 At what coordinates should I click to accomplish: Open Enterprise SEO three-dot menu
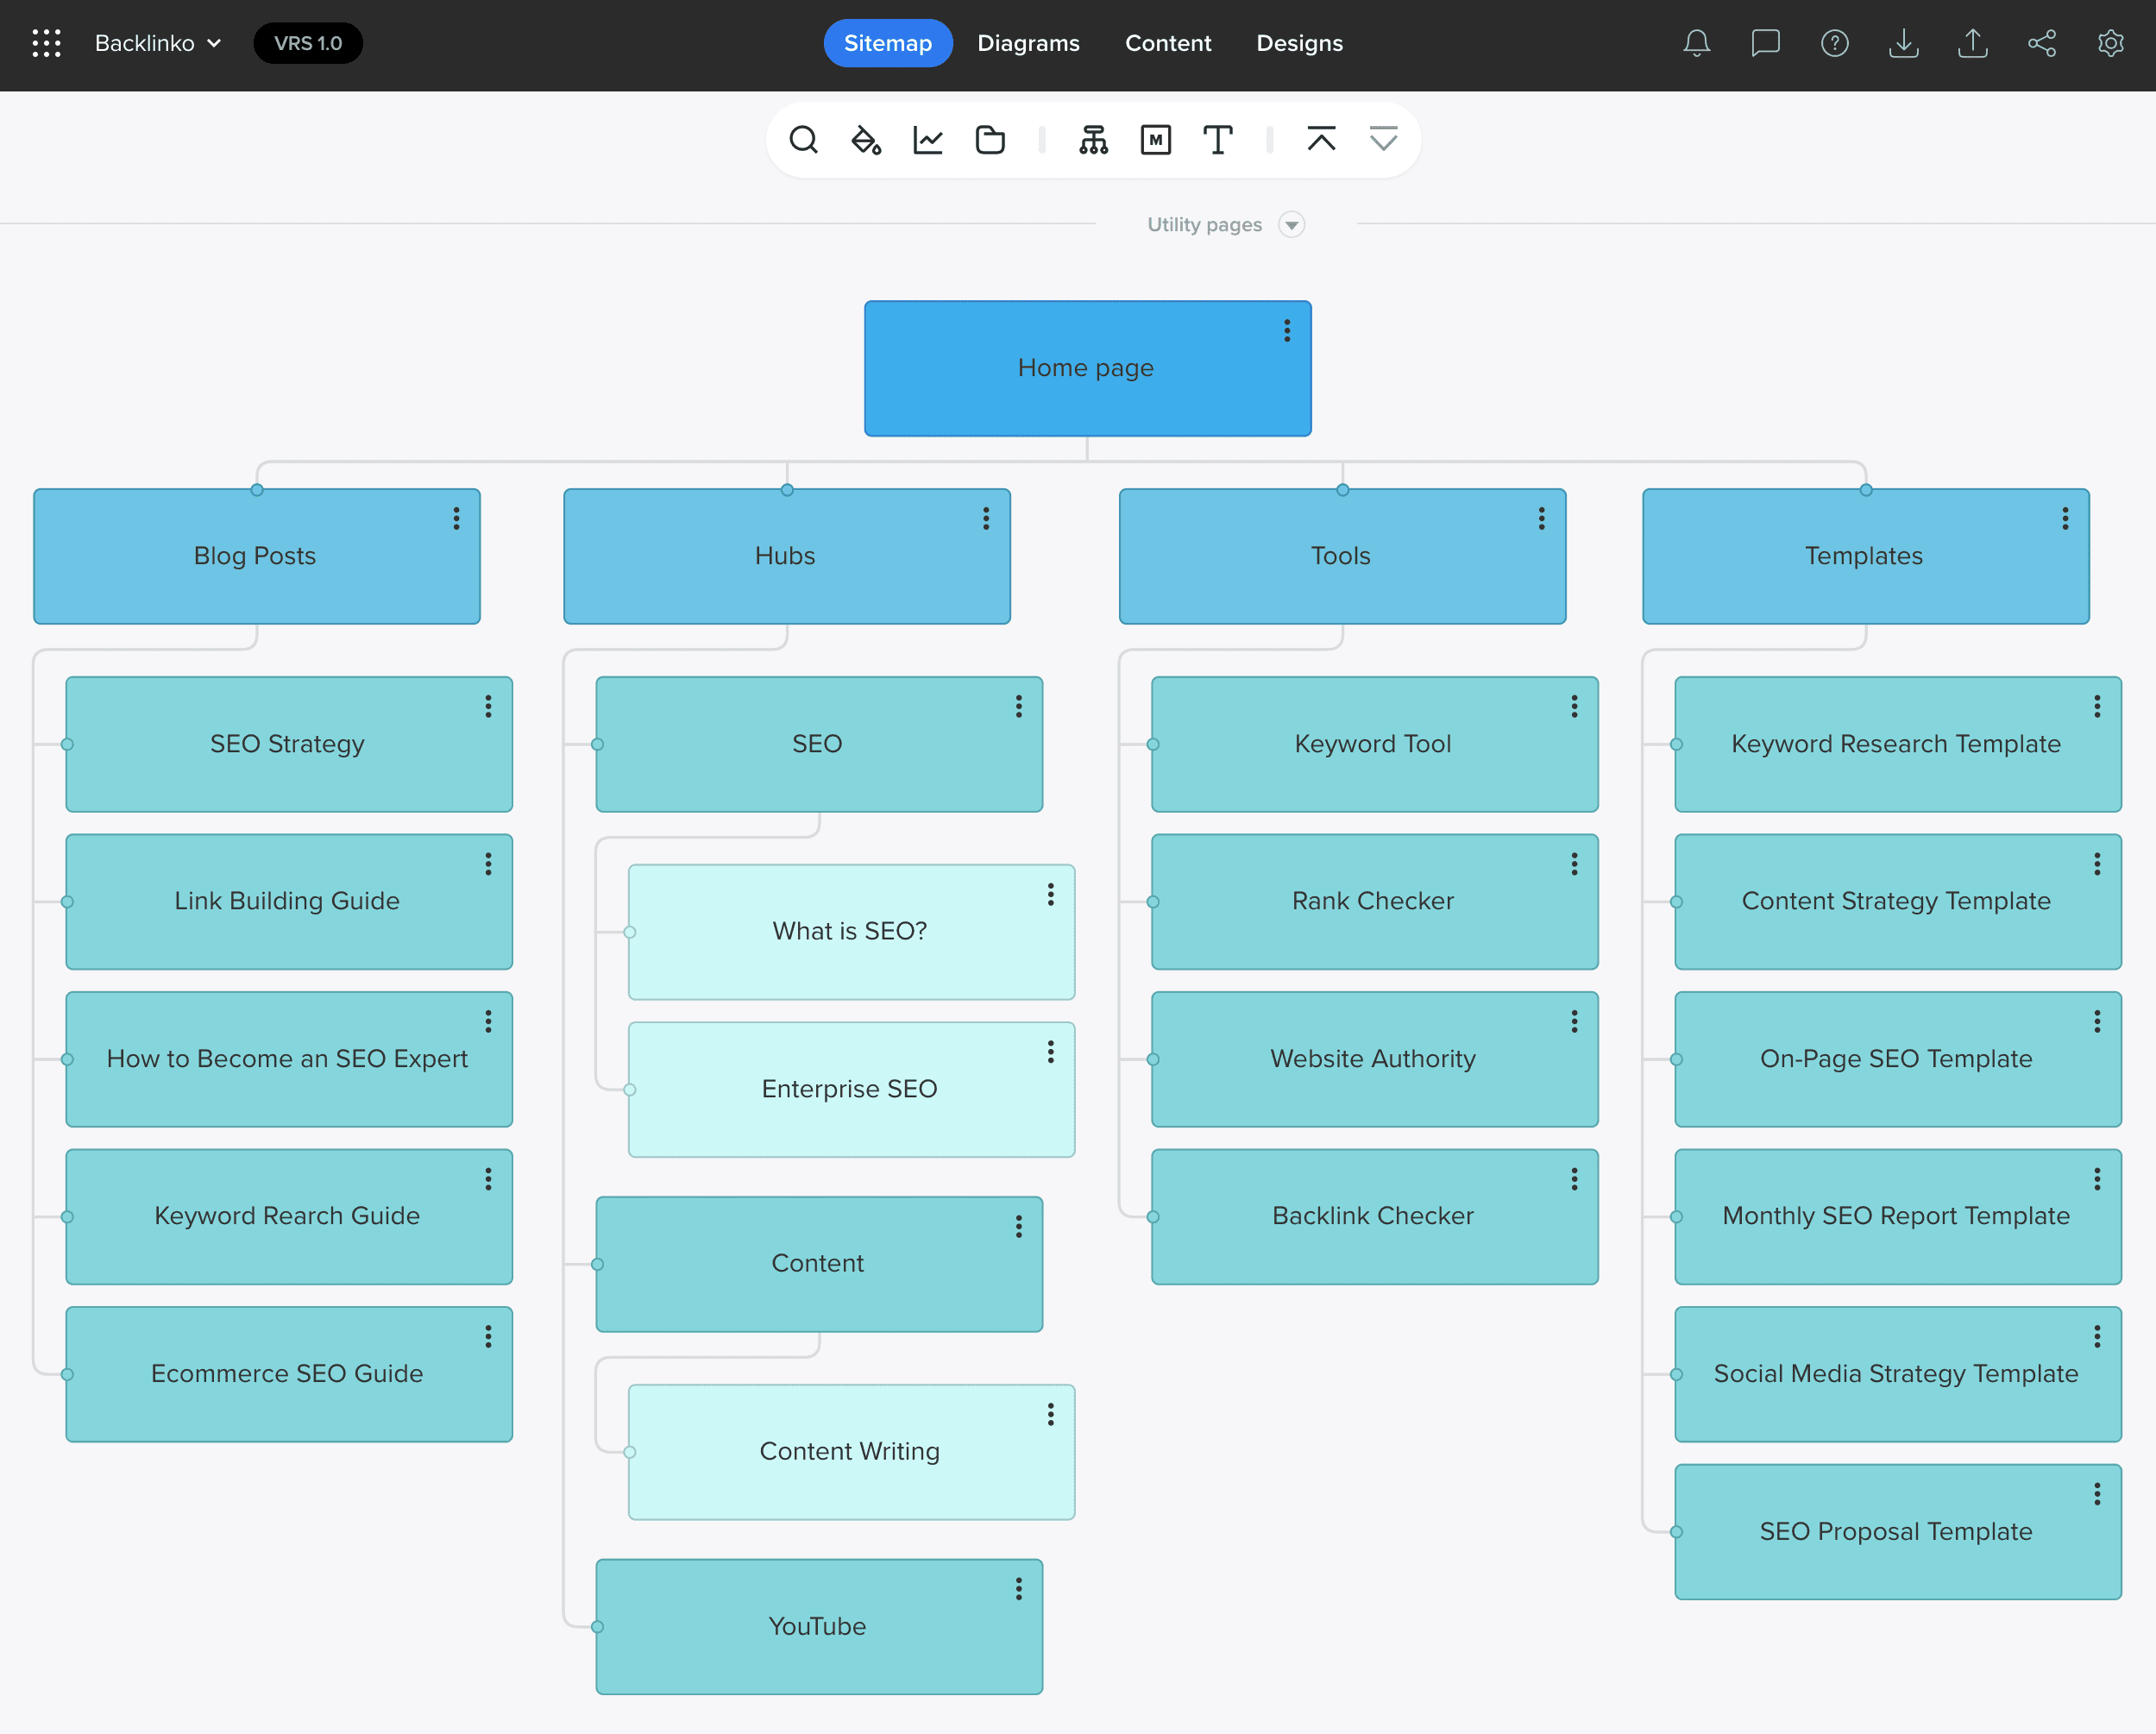(1050, 1051)
